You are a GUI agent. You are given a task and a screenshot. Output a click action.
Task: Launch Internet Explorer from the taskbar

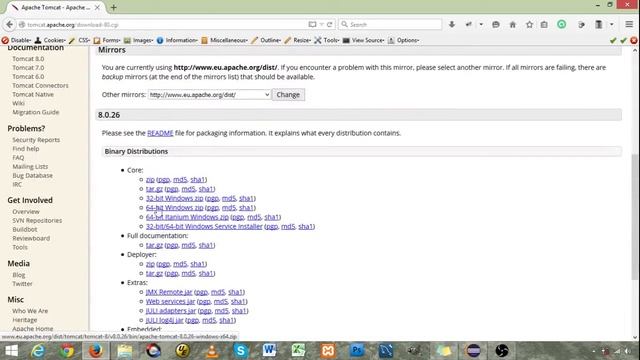point(38,351)
